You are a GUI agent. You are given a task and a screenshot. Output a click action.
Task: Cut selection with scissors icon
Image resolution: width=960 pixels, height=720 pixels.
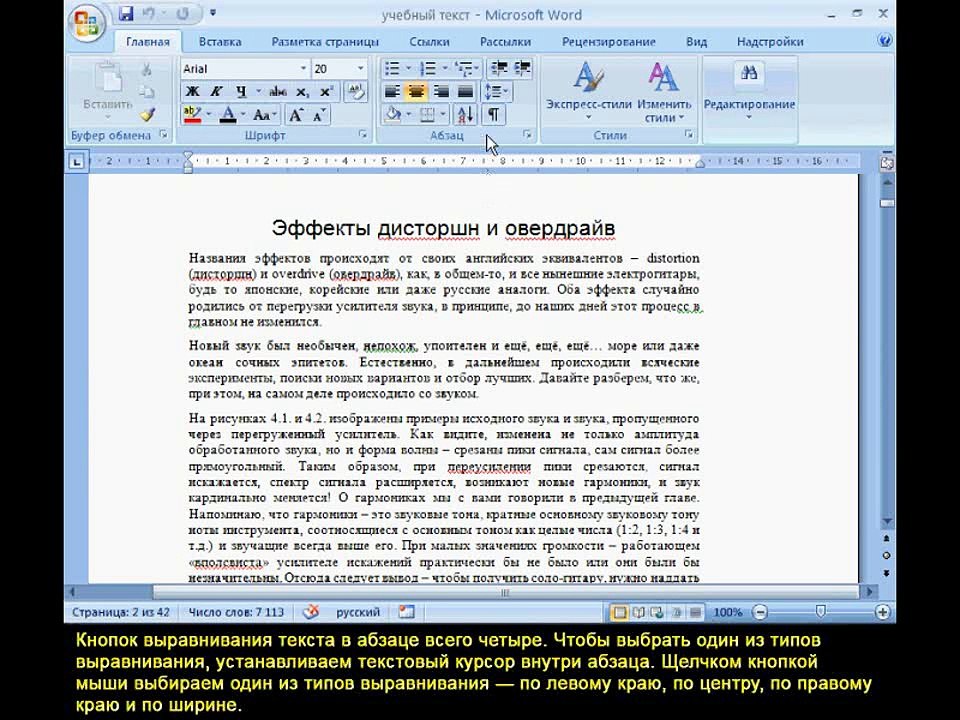(147, 69)
